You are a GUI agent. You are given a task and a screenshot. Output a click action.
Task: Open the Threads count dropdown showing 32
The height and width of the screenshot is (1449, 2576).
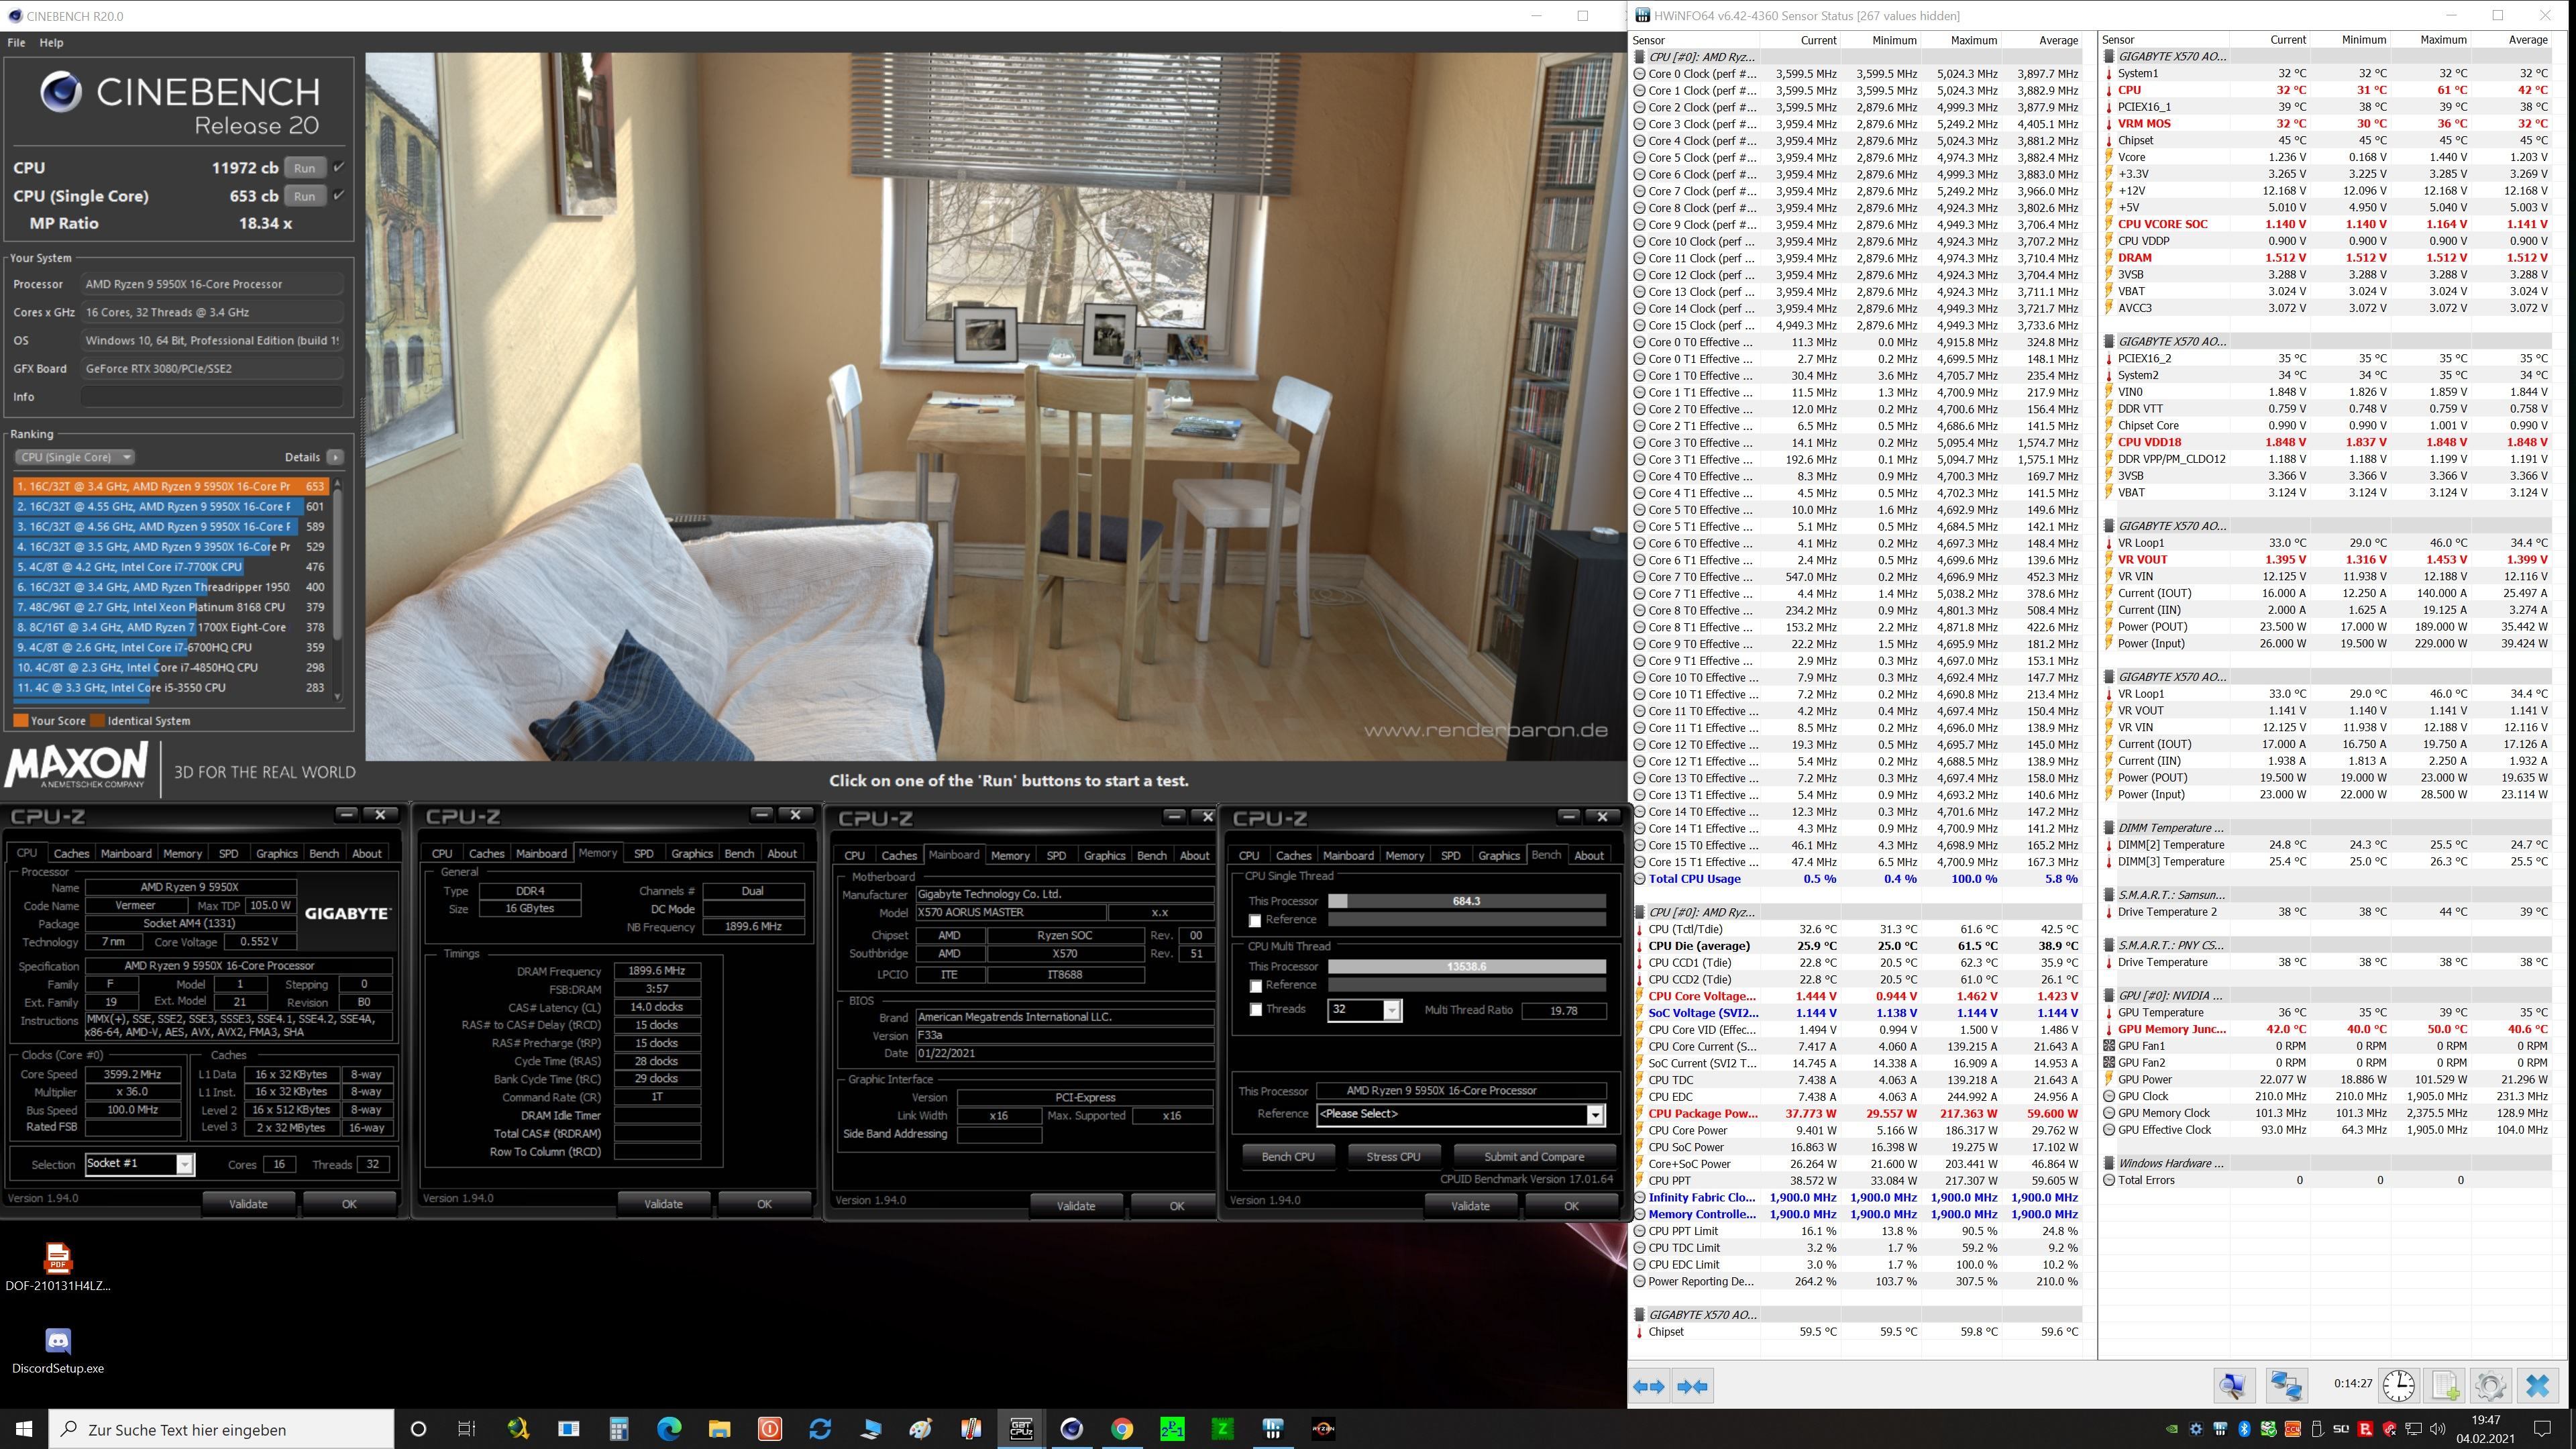click(1364, 1010)
